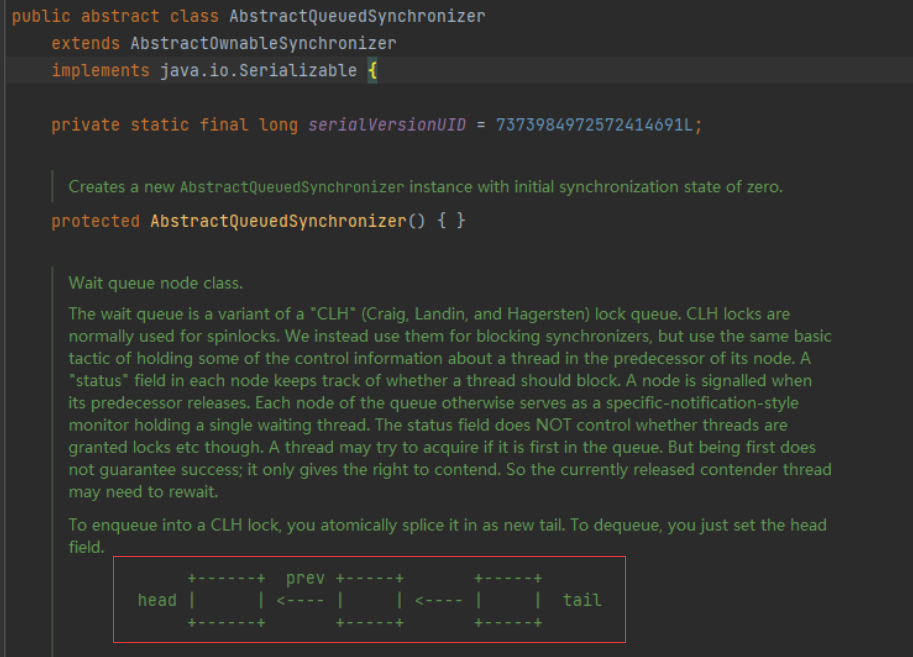Click the 'protected' keyword
This screenshot has height=657, width=913.
(95, 221)
